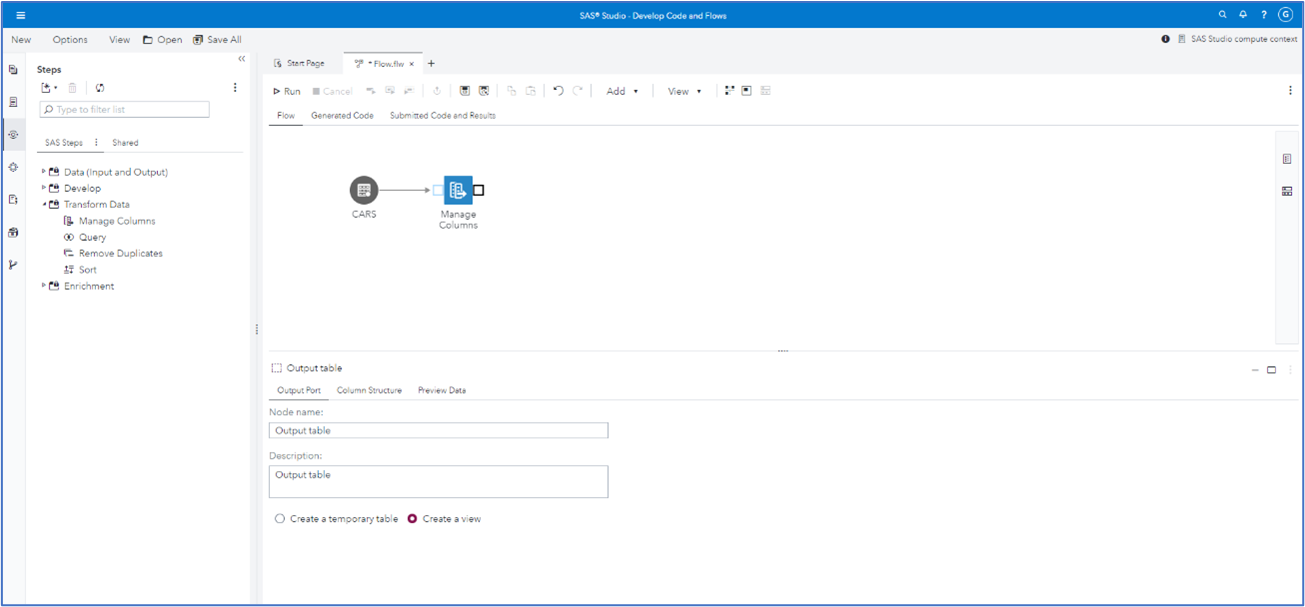Click the Run button
Viewport: 1305px width, 607px height.
[288, 90]
